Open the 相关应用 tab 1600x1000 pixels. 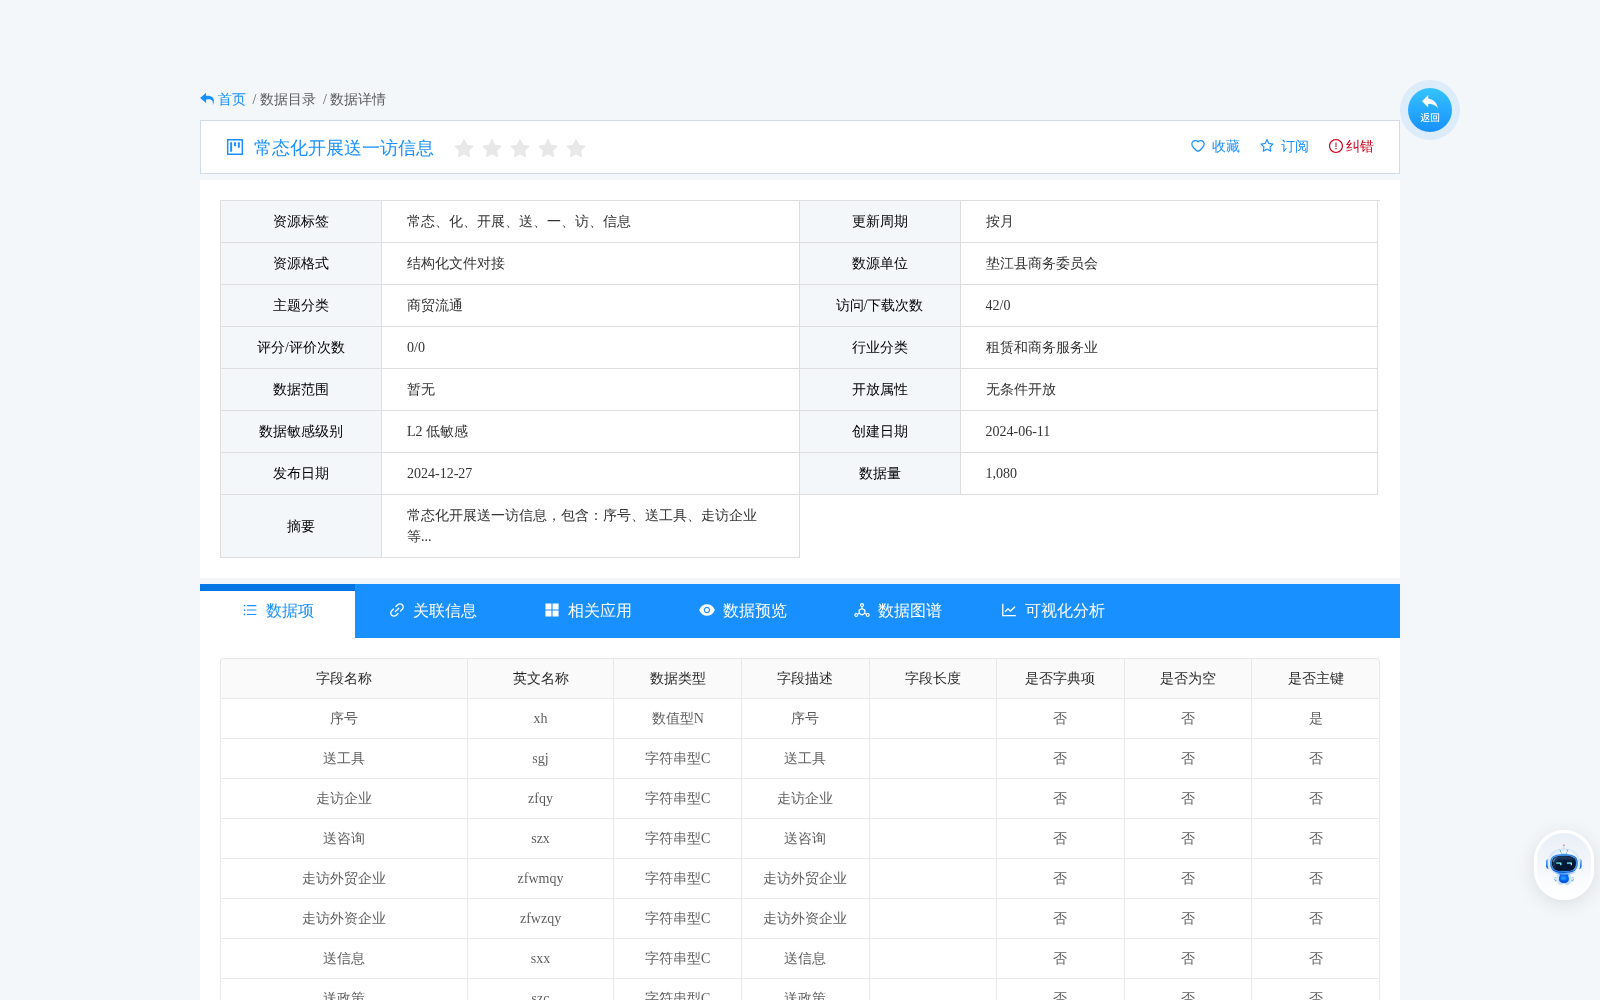(587, 611)
